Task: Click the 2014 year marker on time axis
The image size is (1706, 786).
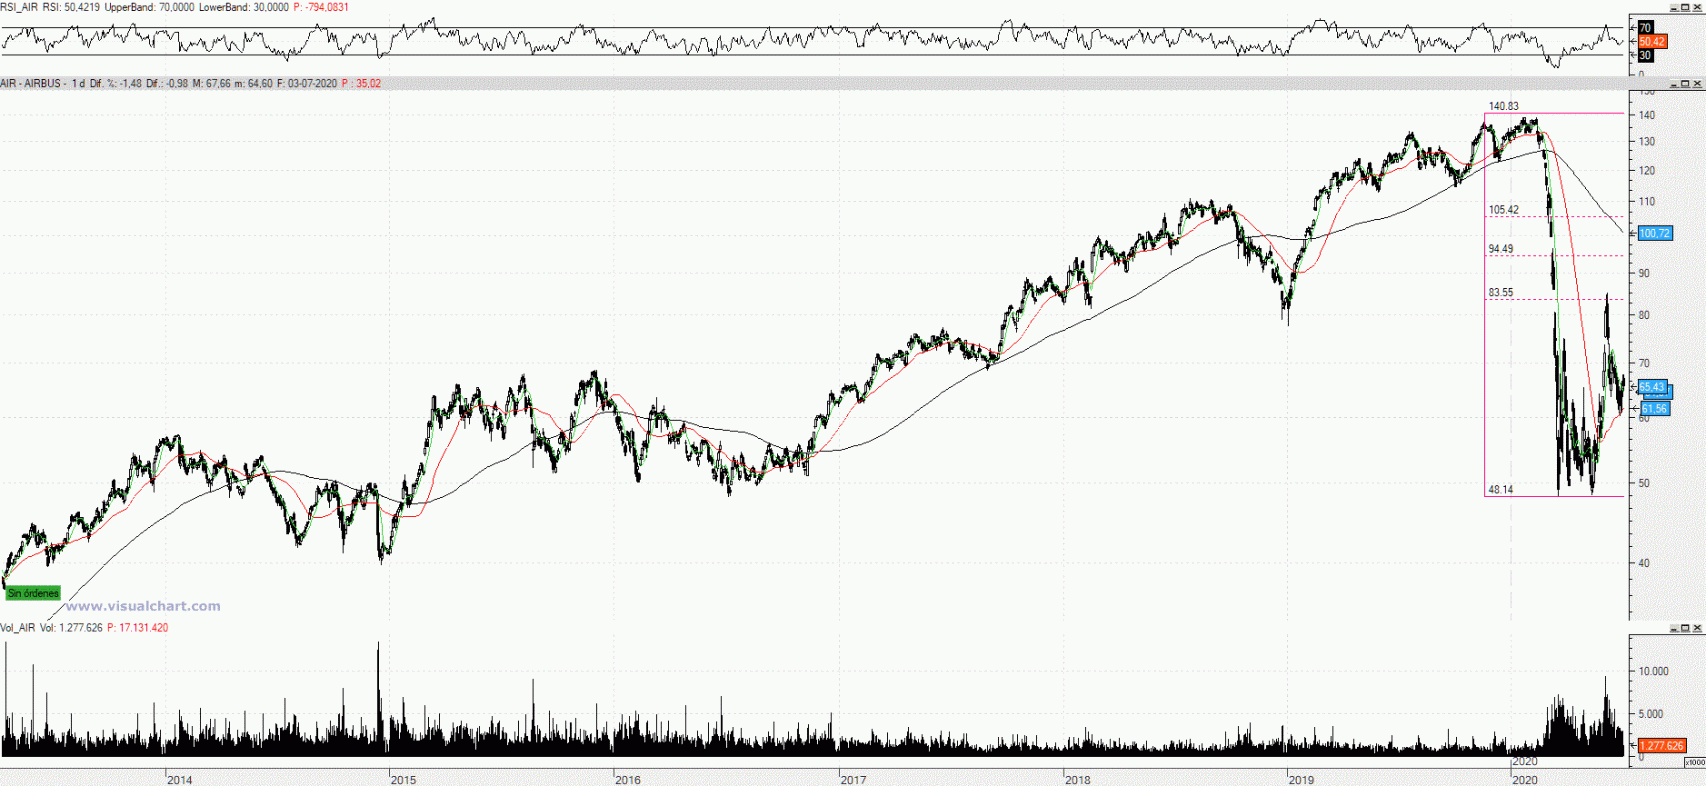Action: pyautogui.click(x=180, y=779)
